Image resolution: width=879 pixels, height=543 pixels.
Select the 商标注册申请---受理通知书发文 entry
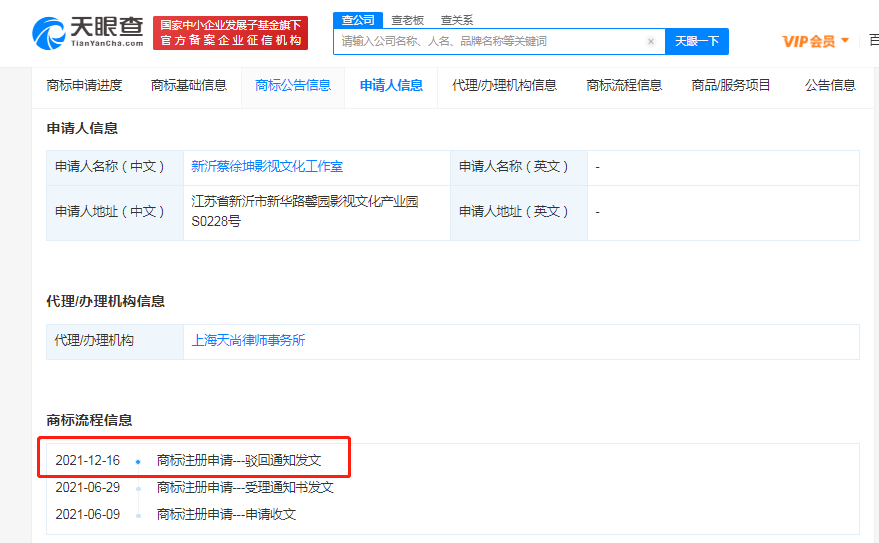[x=245, y=488]
